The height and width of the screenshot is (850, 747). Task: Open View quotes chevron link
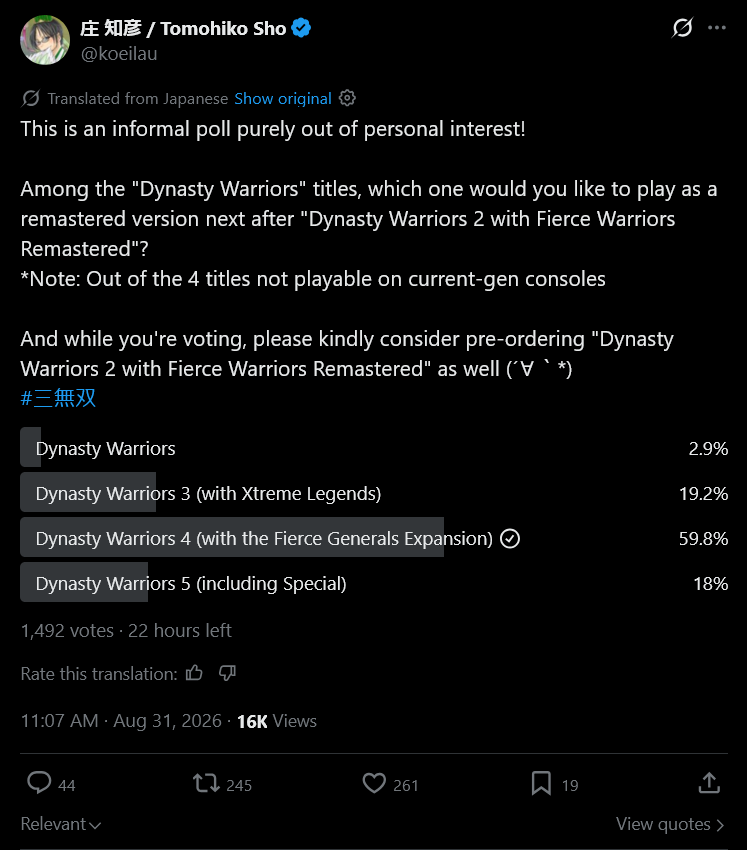[x=670, y=824]
